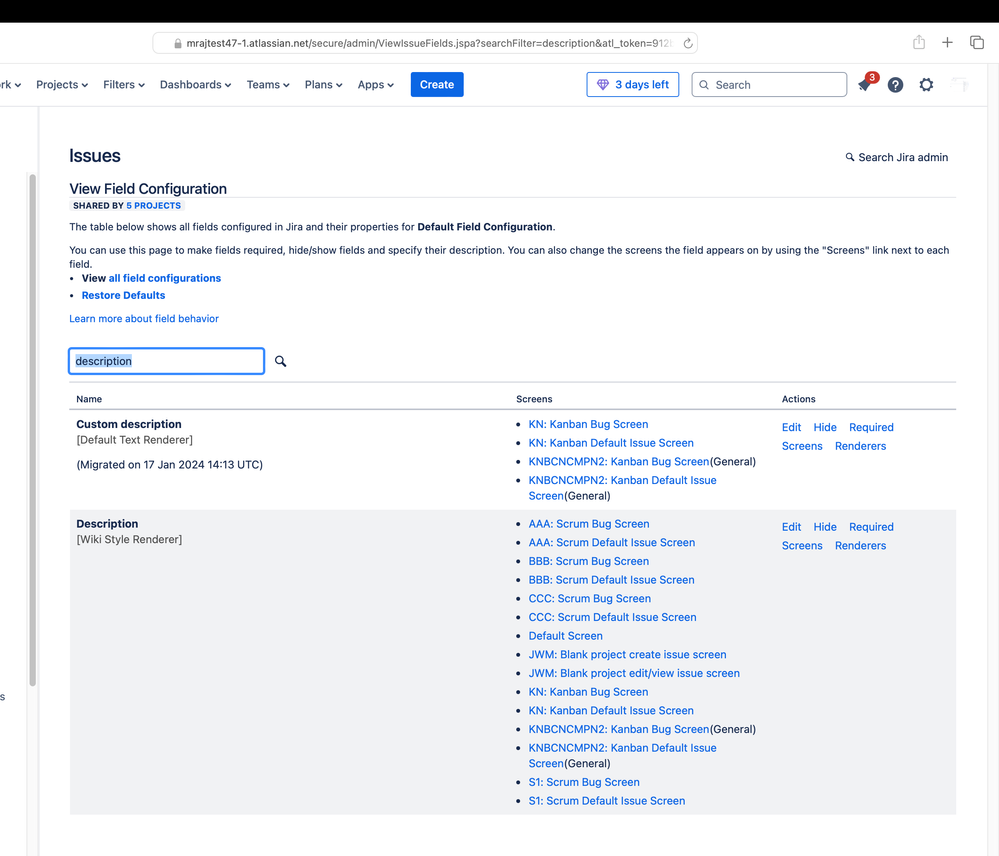The width and height of the screenshot is (999, 856).
Task: Open the help question mark icon
Action: coord(895,85)
